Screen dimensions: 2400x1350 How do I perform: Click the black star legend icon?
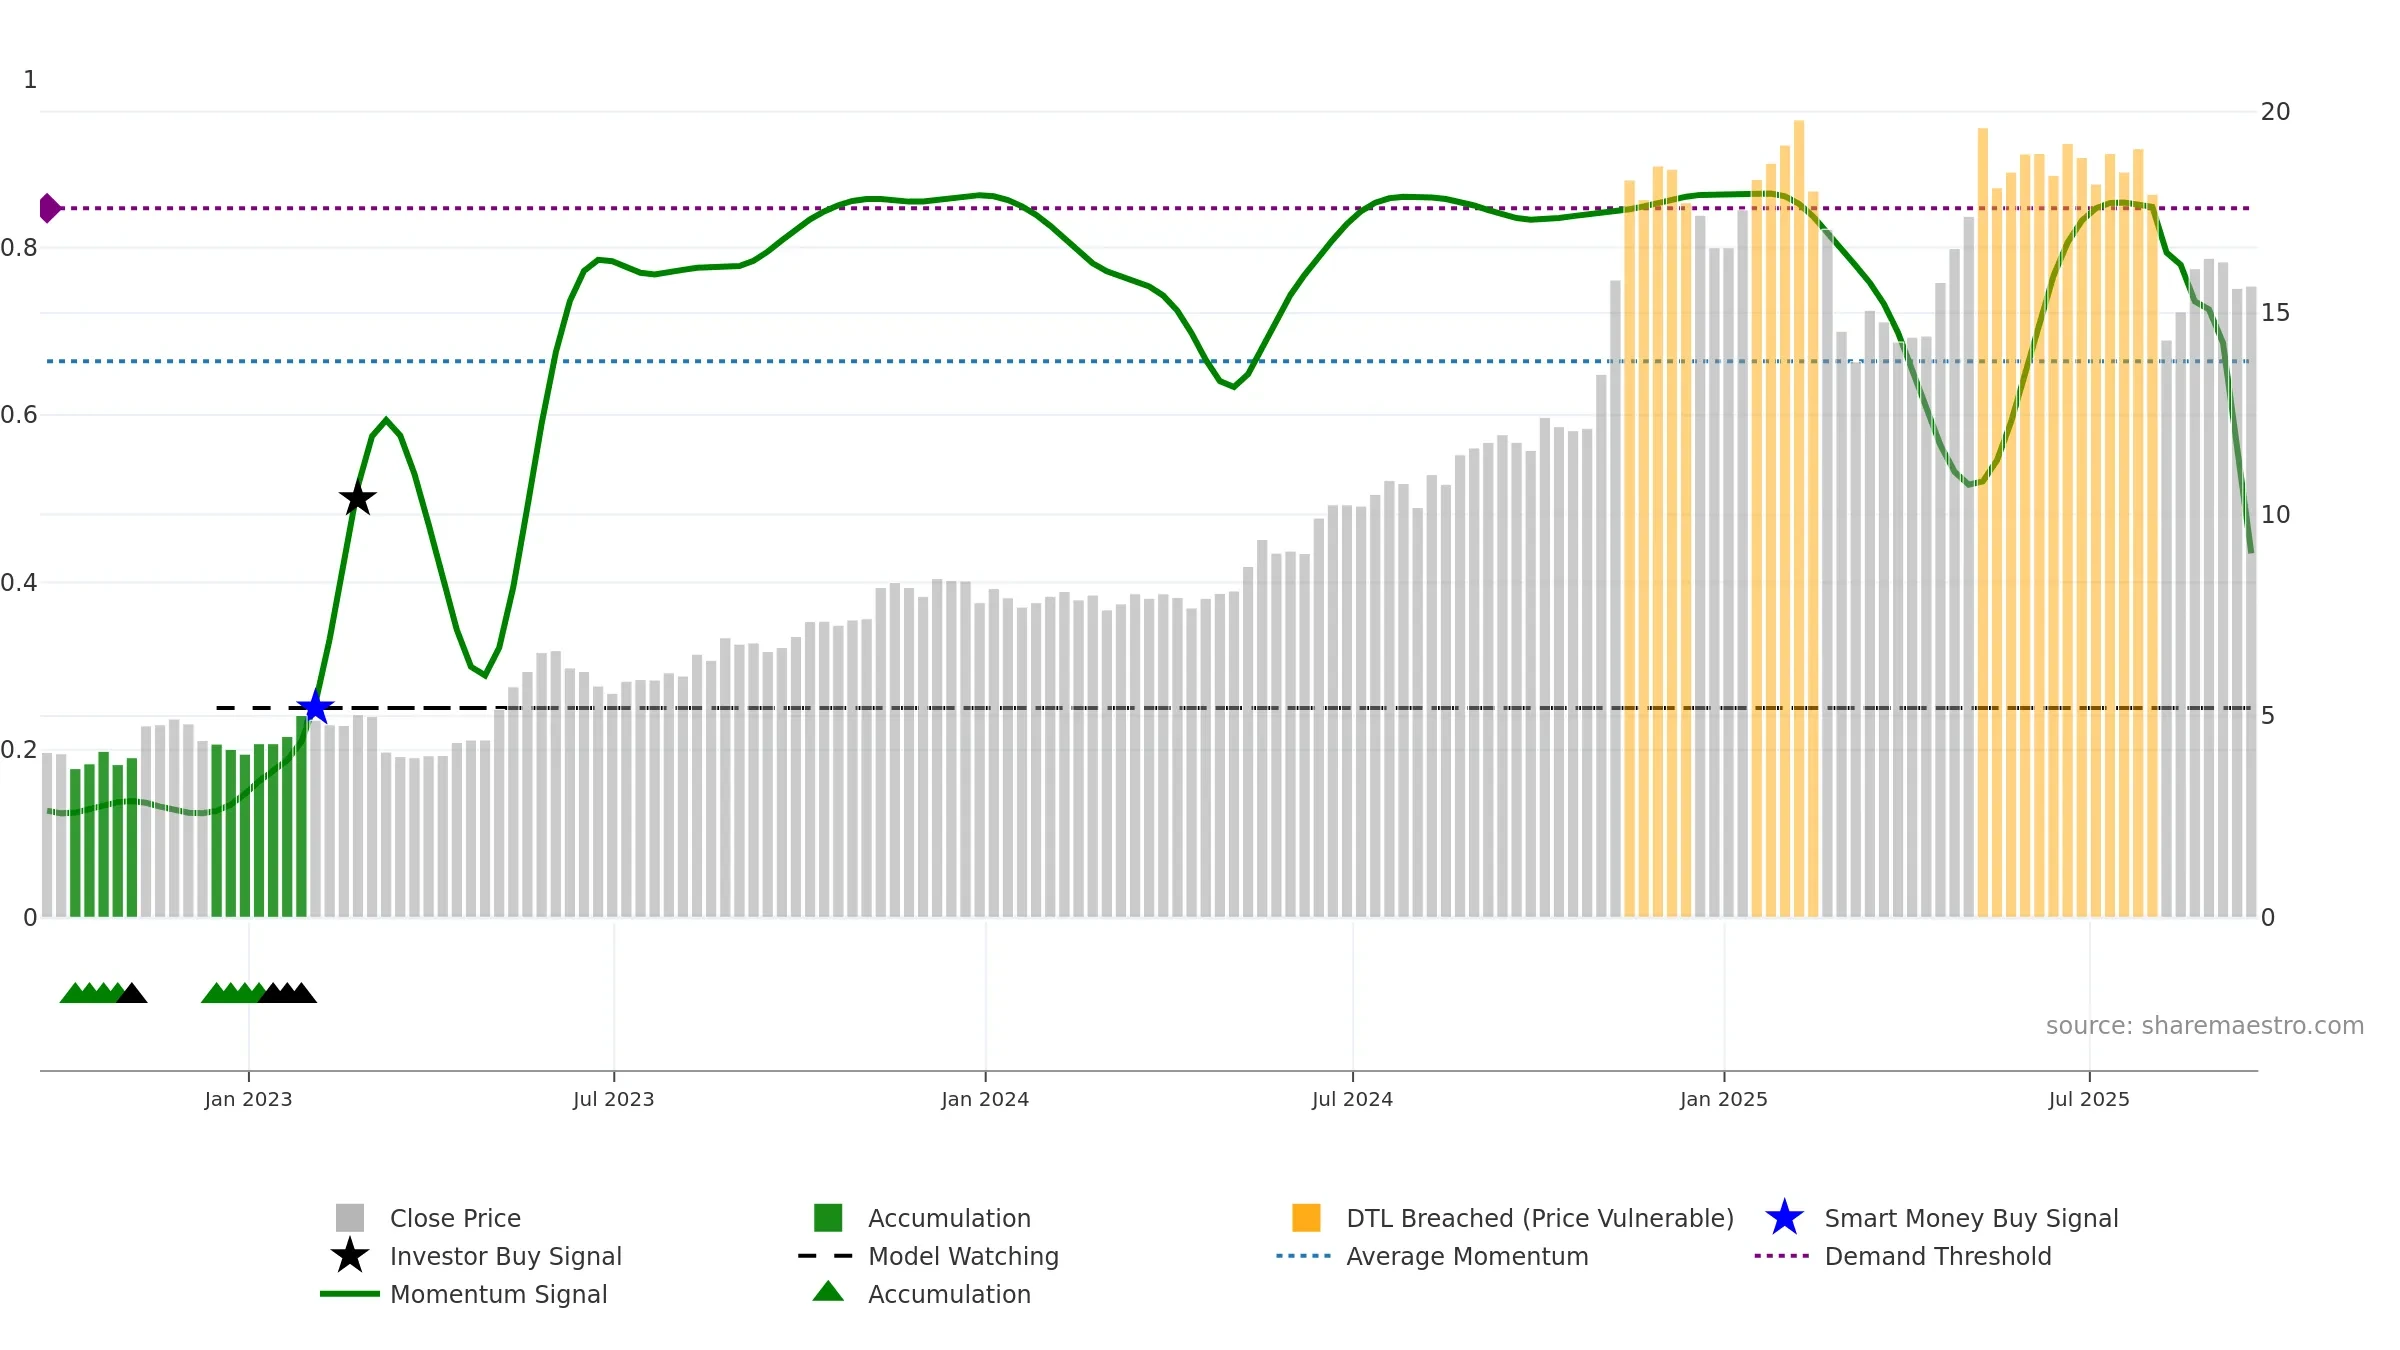coord(349,1256)
